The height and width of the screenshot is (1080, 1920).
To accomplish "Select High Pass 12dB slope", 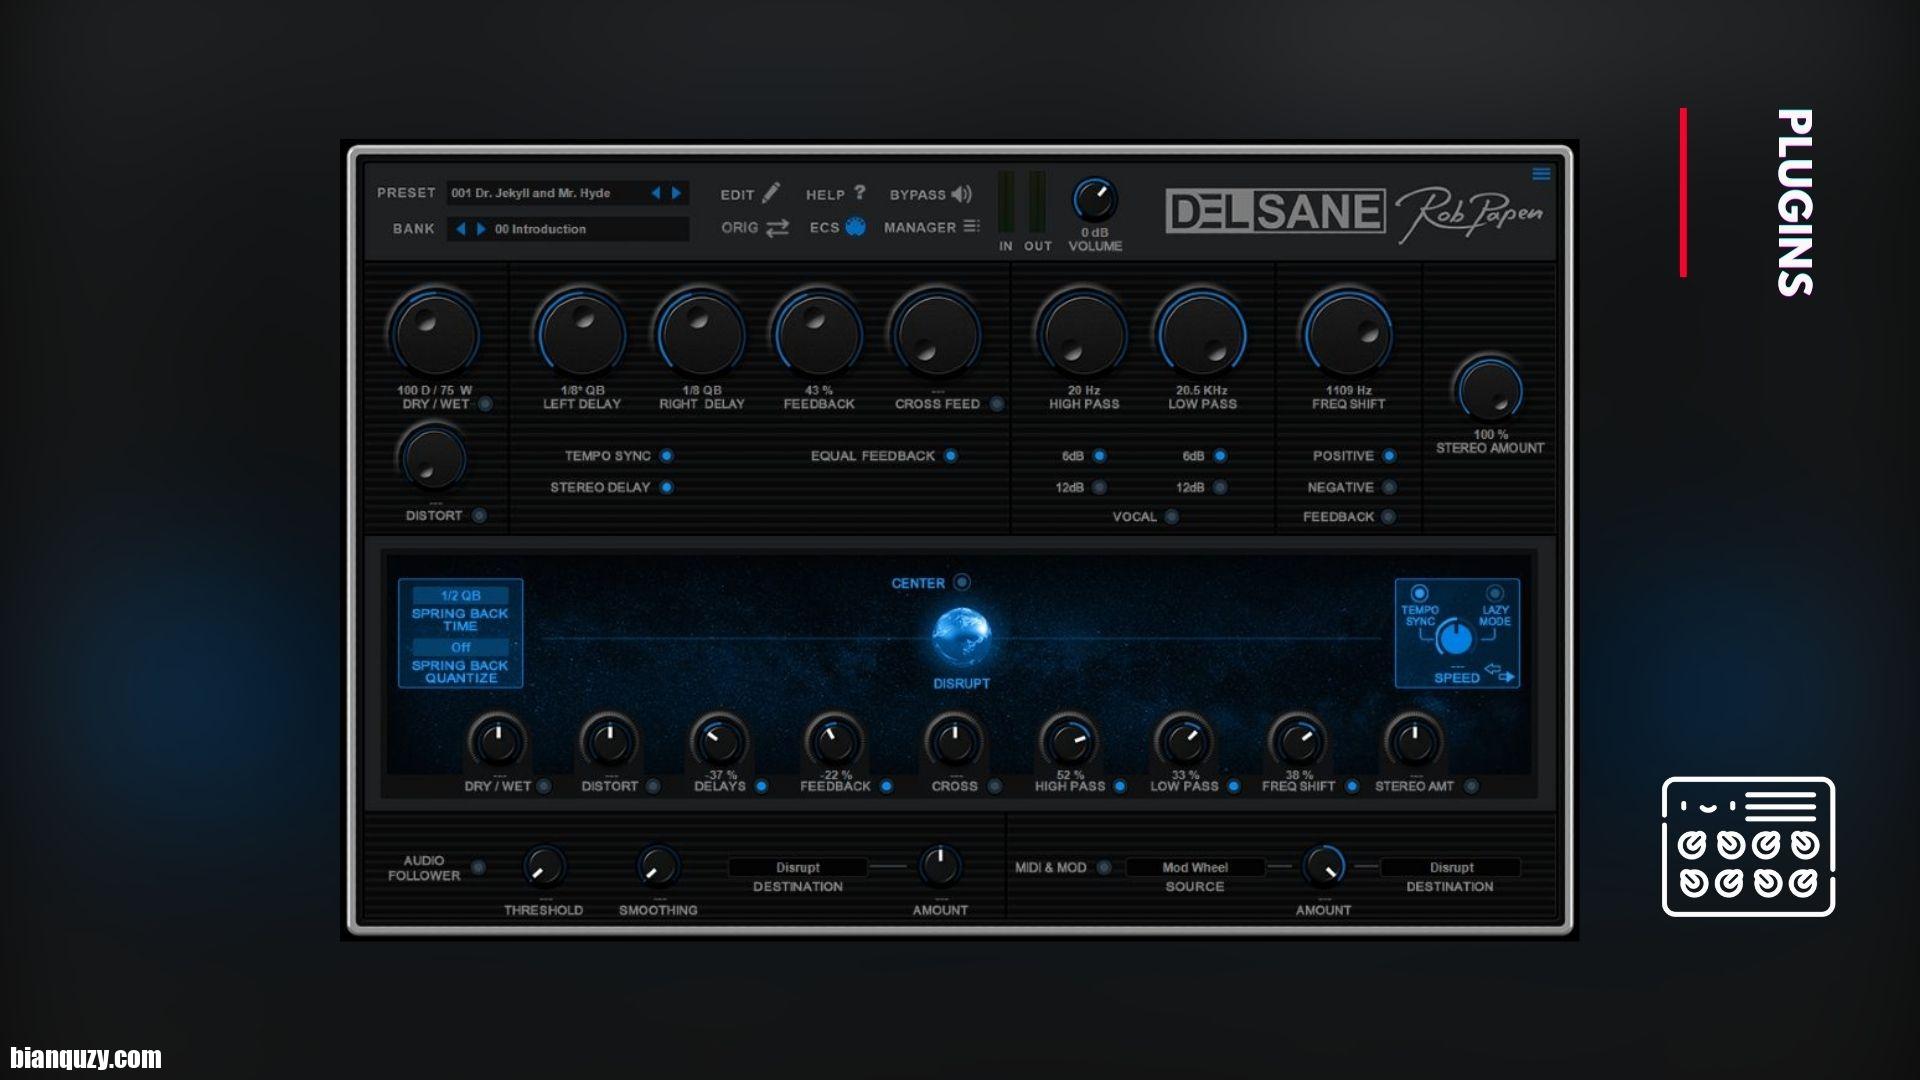I will (1100, 487).
